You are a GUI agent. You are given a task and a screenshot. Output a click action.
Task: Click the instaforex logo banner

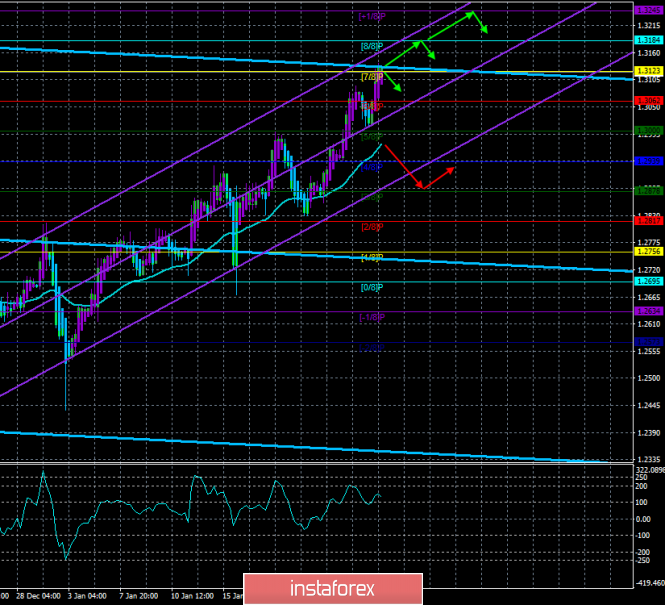(x=333, y=588)
